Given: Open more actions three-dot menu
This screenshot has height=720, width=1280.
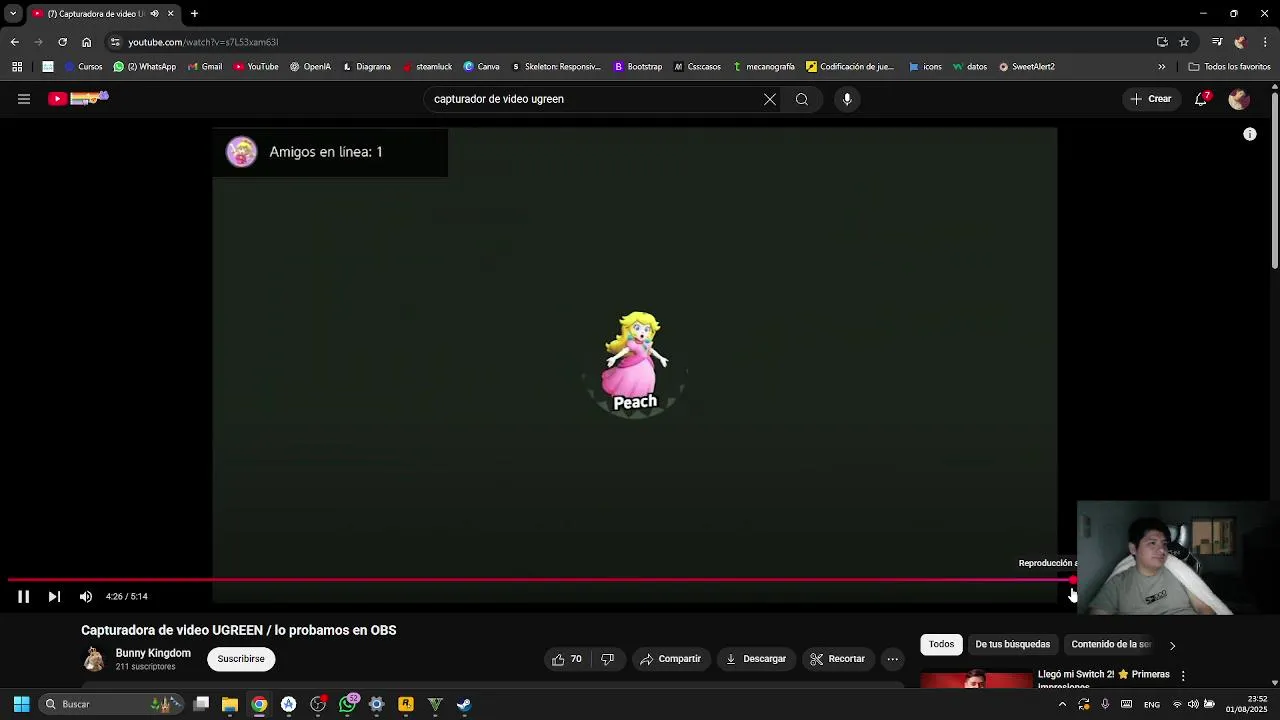Looking at the screenshot, I should coord(893,659).
